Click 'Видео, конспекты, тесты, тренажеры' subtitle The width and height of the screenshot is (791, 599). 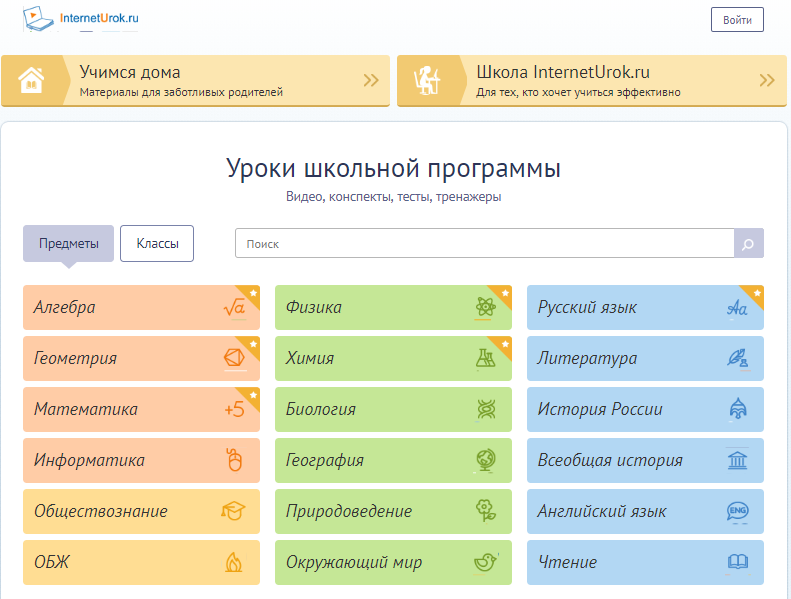[x=393, y=197]
